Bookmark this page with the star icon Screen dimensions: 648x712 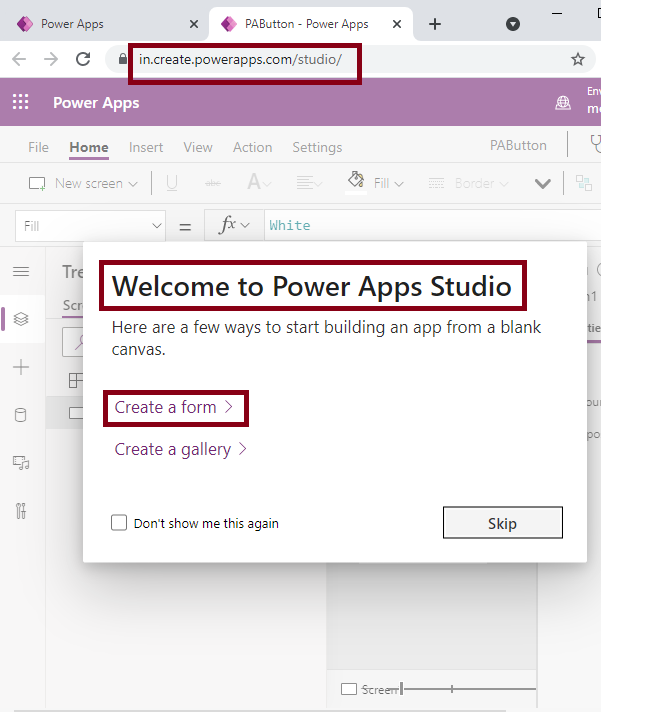click(x=578, y=59)
